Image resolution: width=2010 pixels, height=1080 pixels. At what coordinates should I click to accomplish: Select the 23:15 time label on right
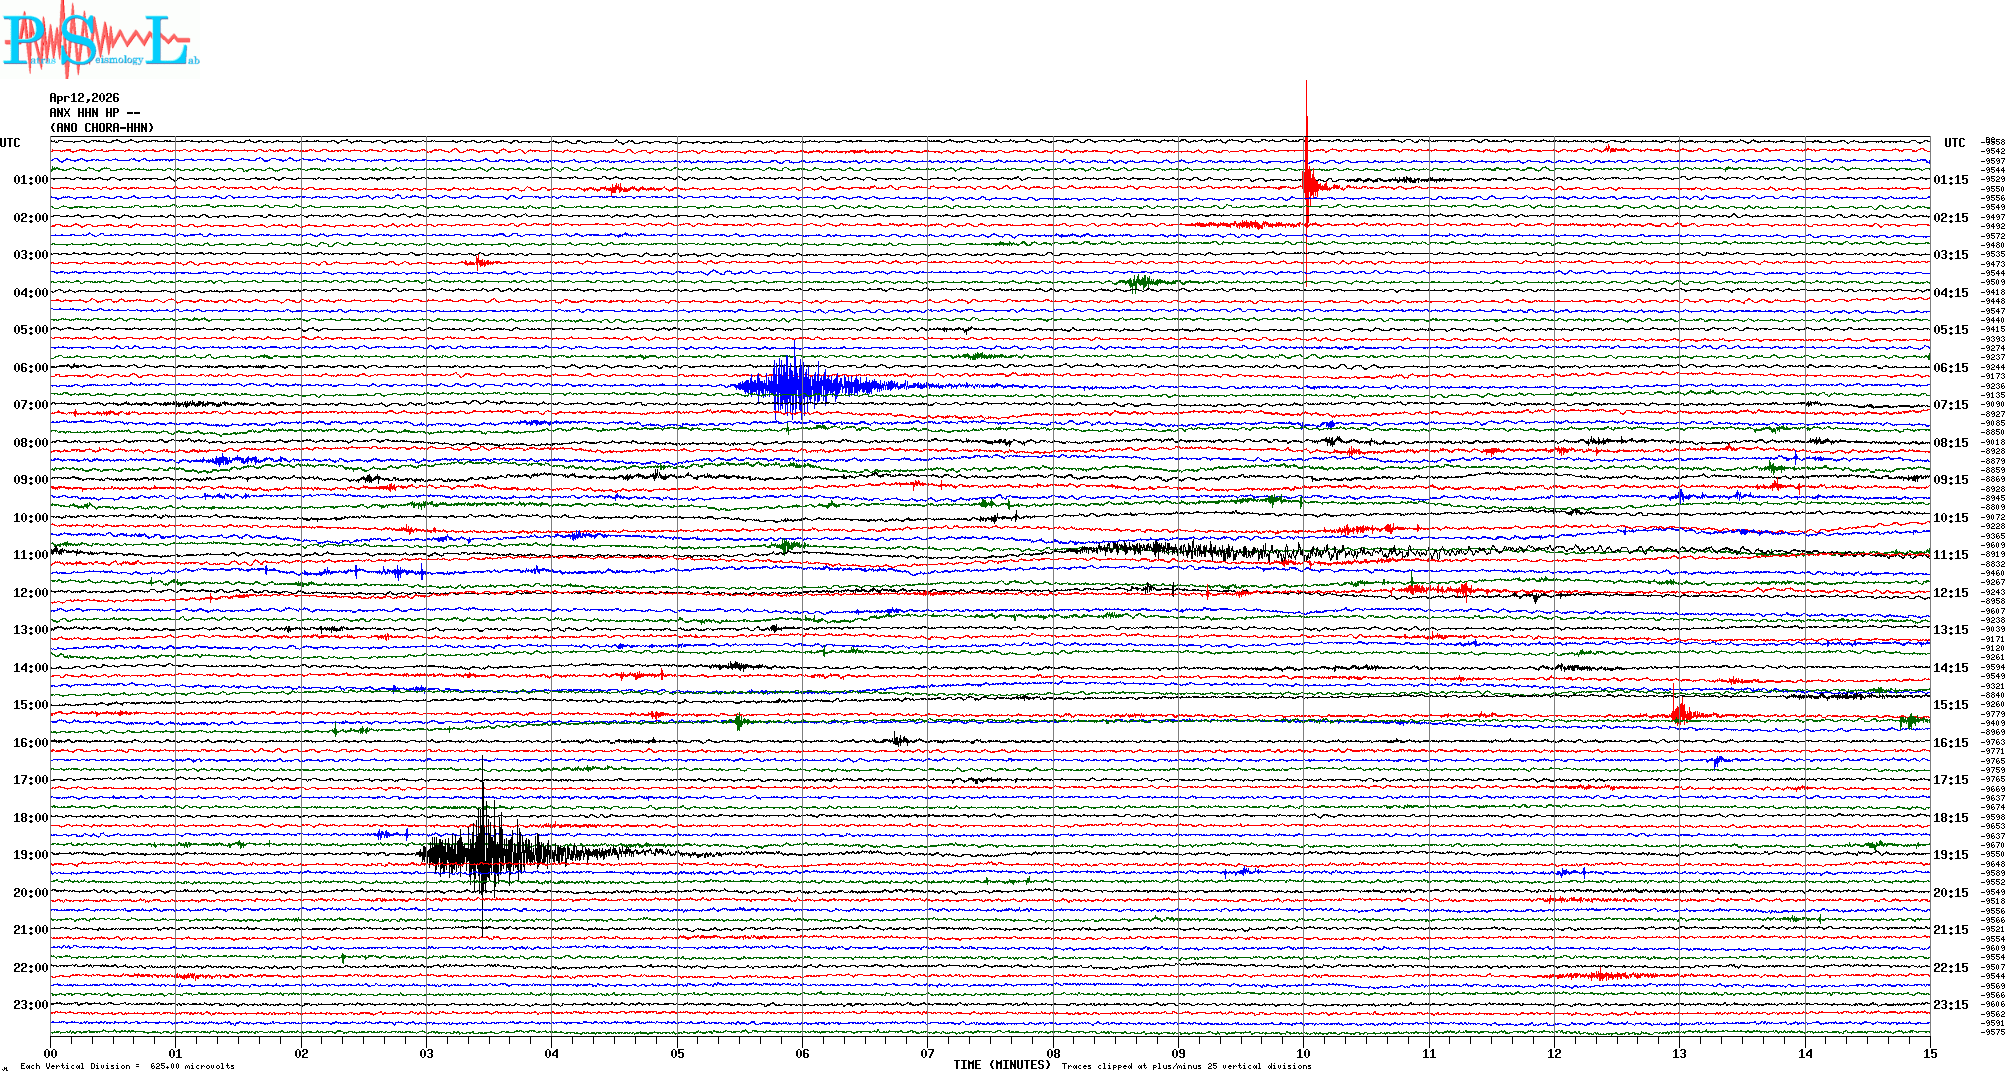[x=1950, y=1005]
